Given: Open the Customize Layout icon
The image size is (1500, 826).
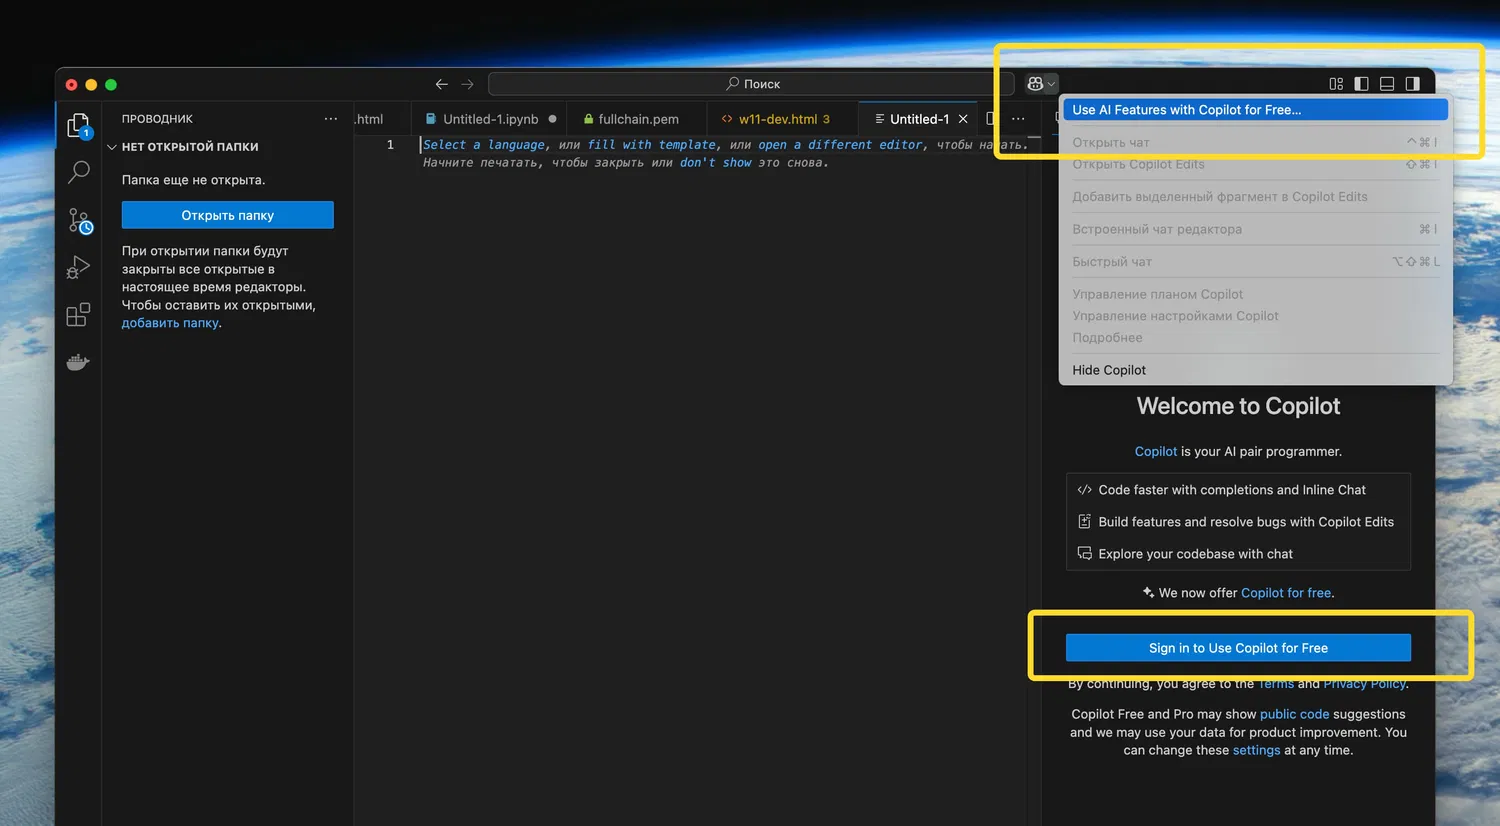Looking at the screenshot, I should tap(1336, 84).
